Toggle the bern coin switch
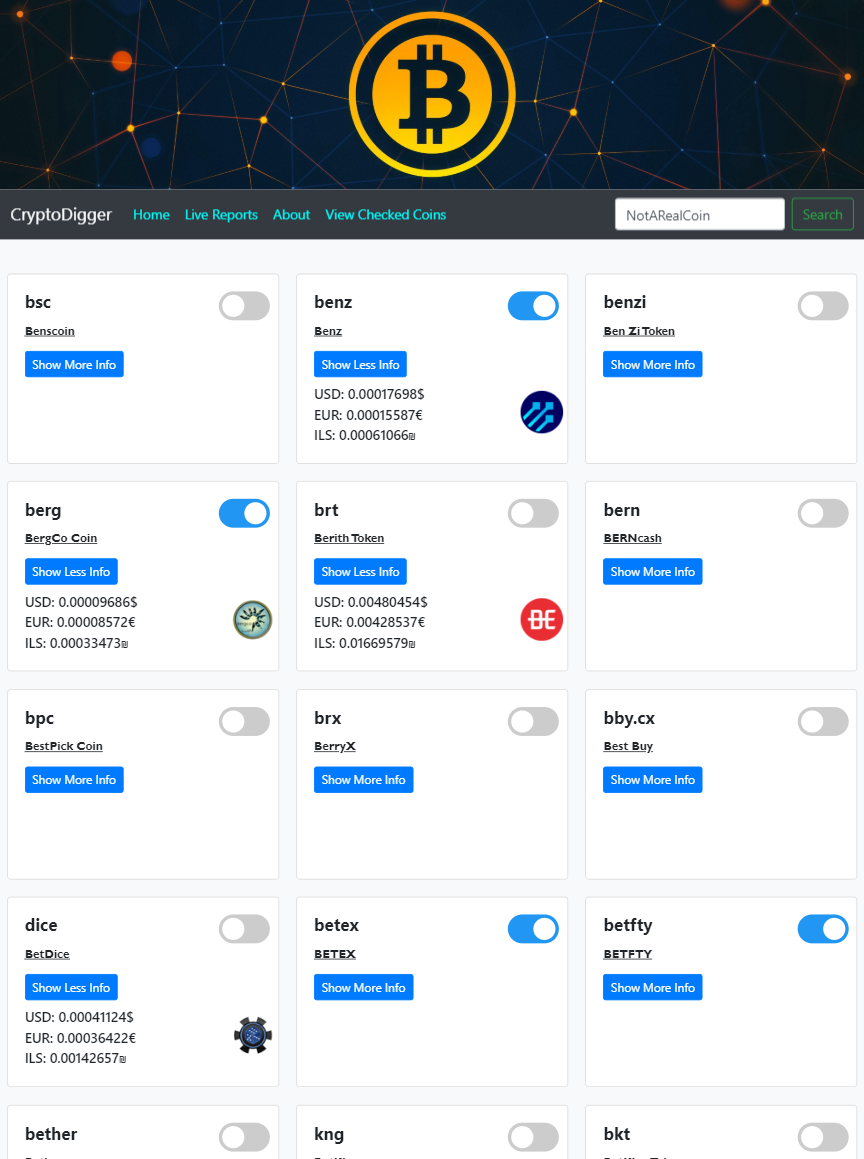The height and width of the screenshot is (1159, 864). click(823, 513)
